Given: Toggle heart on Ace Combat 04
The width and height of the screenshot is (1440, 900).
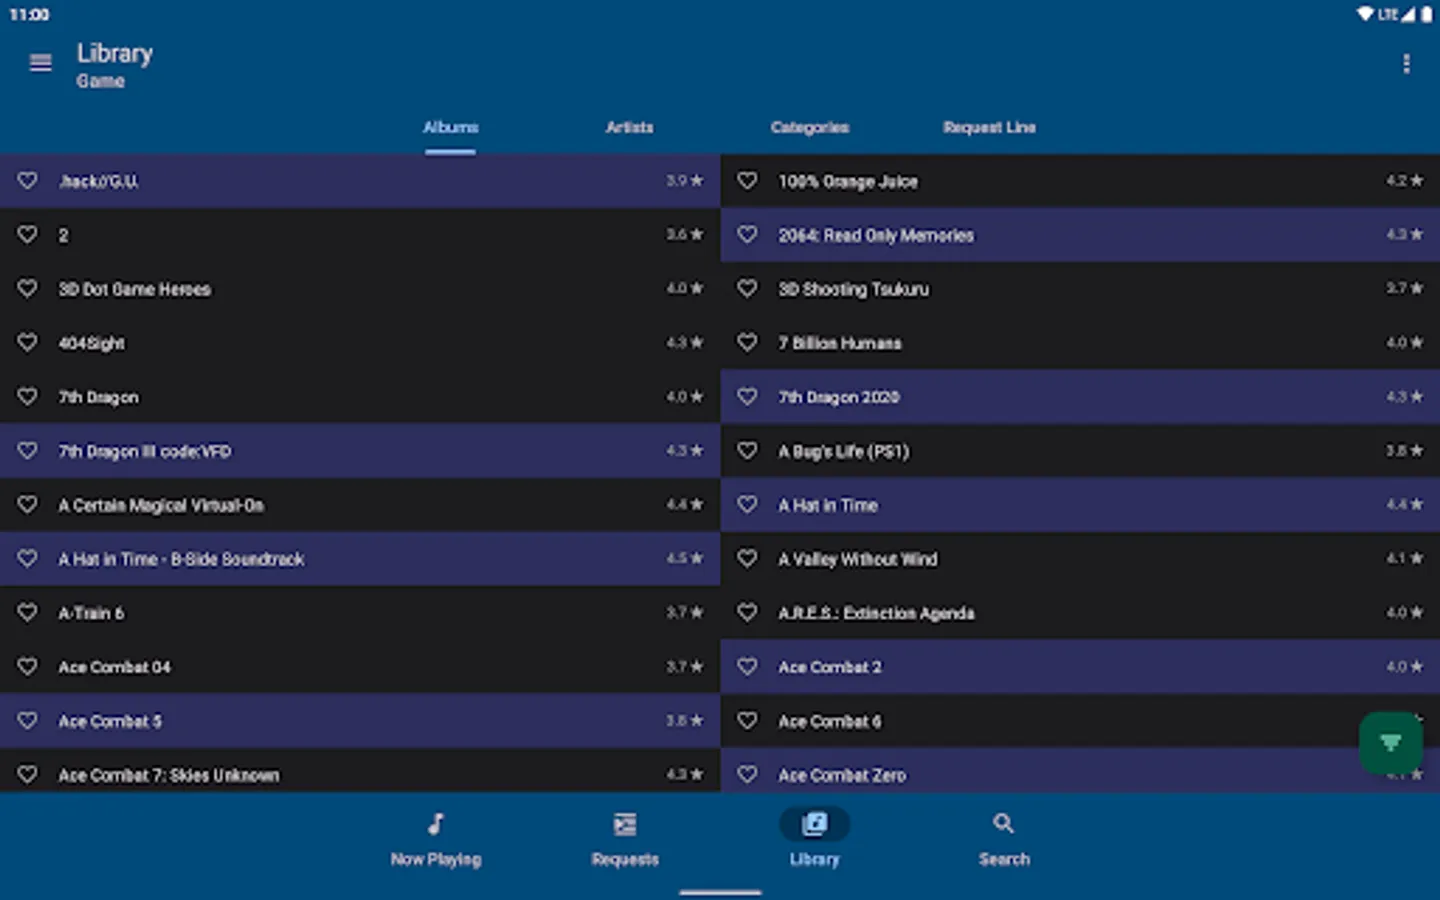Looking at the screenshot, I should 28,667.
